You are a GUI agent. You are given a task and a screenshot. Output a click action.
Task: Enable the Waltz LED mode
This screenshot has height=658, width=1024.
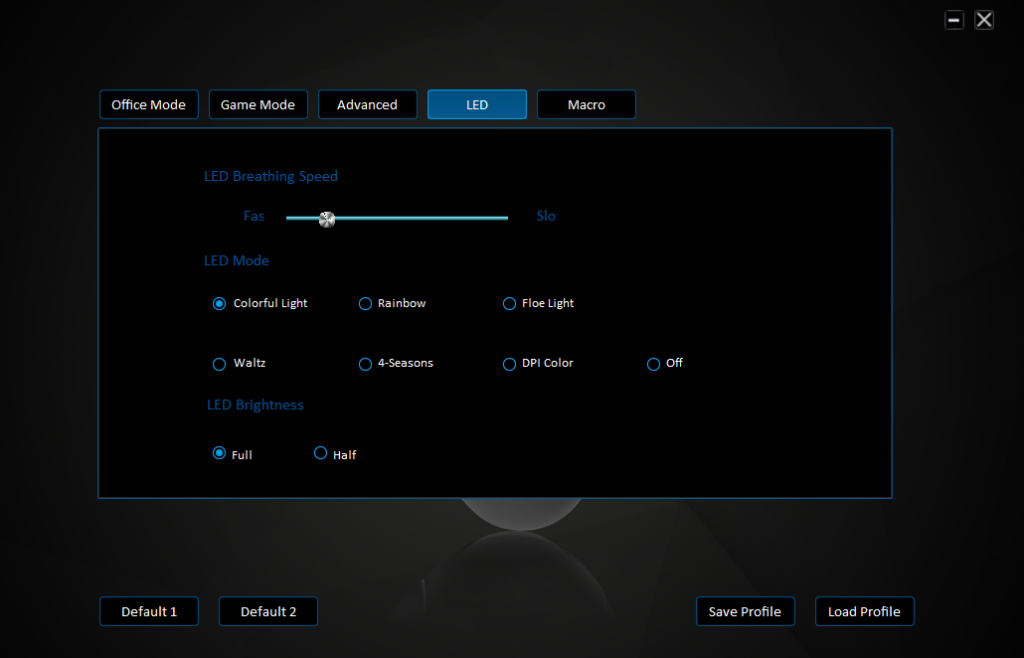pos(220,364)
